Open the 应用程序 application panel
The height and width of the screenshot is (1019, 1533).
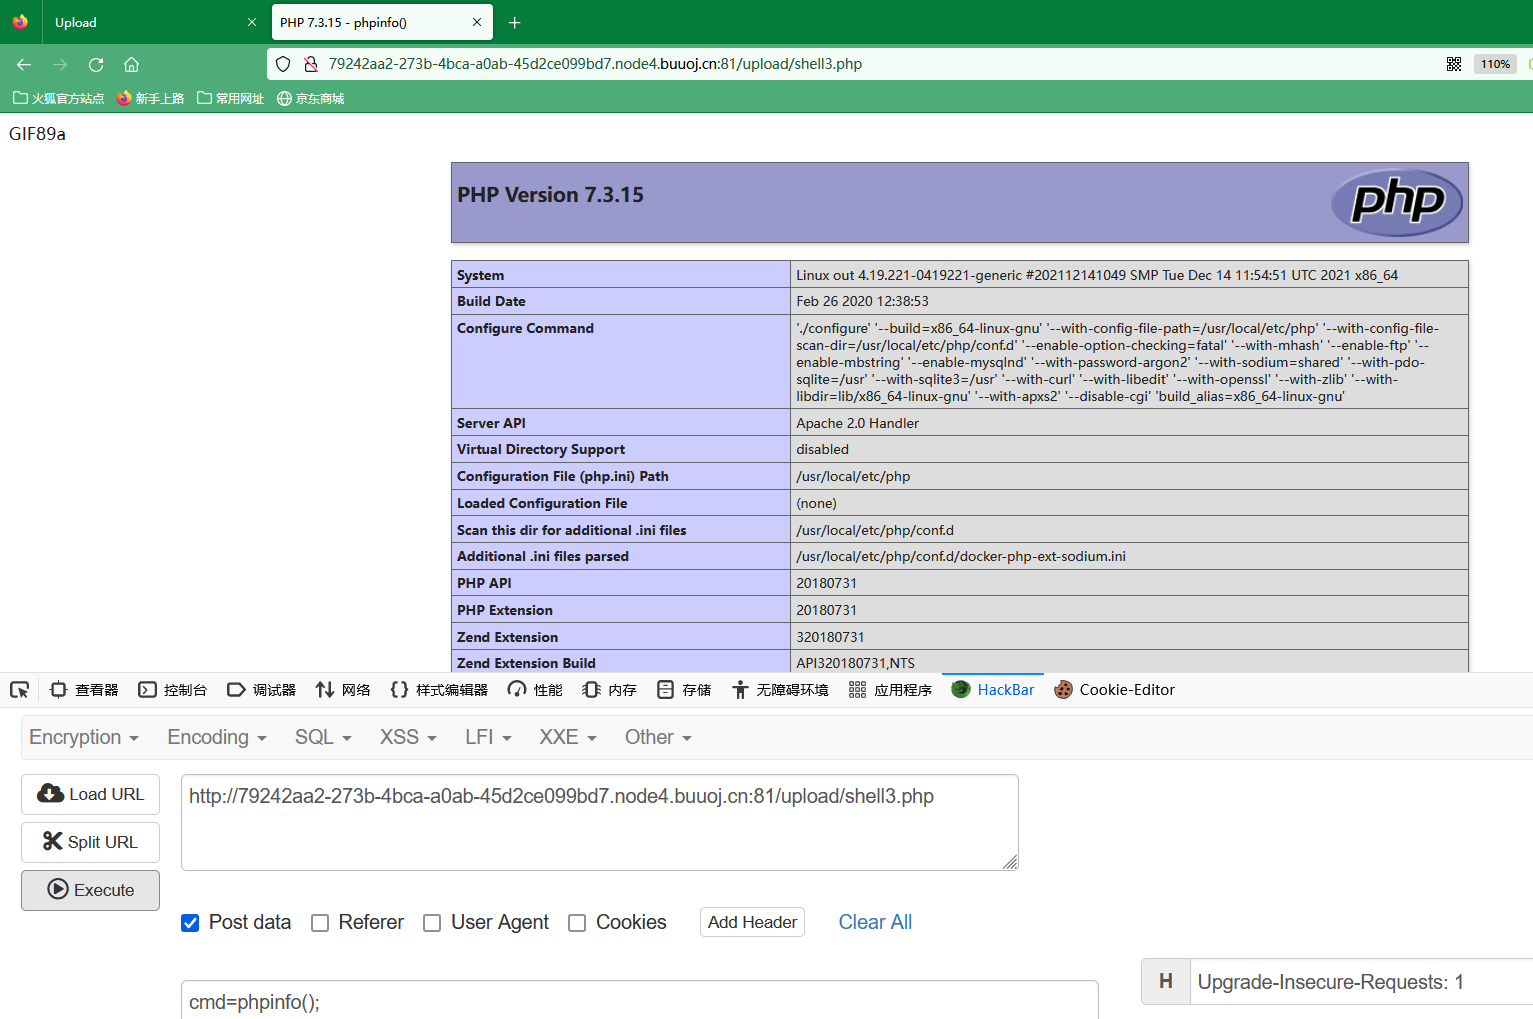pos(890,690)
